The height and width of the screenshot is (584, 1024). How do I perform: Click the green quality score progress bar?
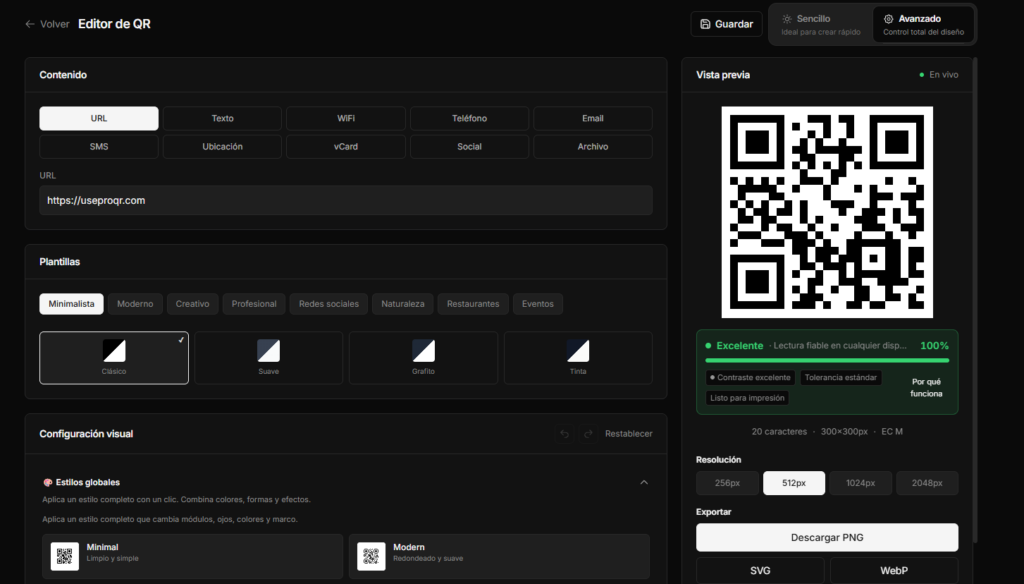(827, 361)
